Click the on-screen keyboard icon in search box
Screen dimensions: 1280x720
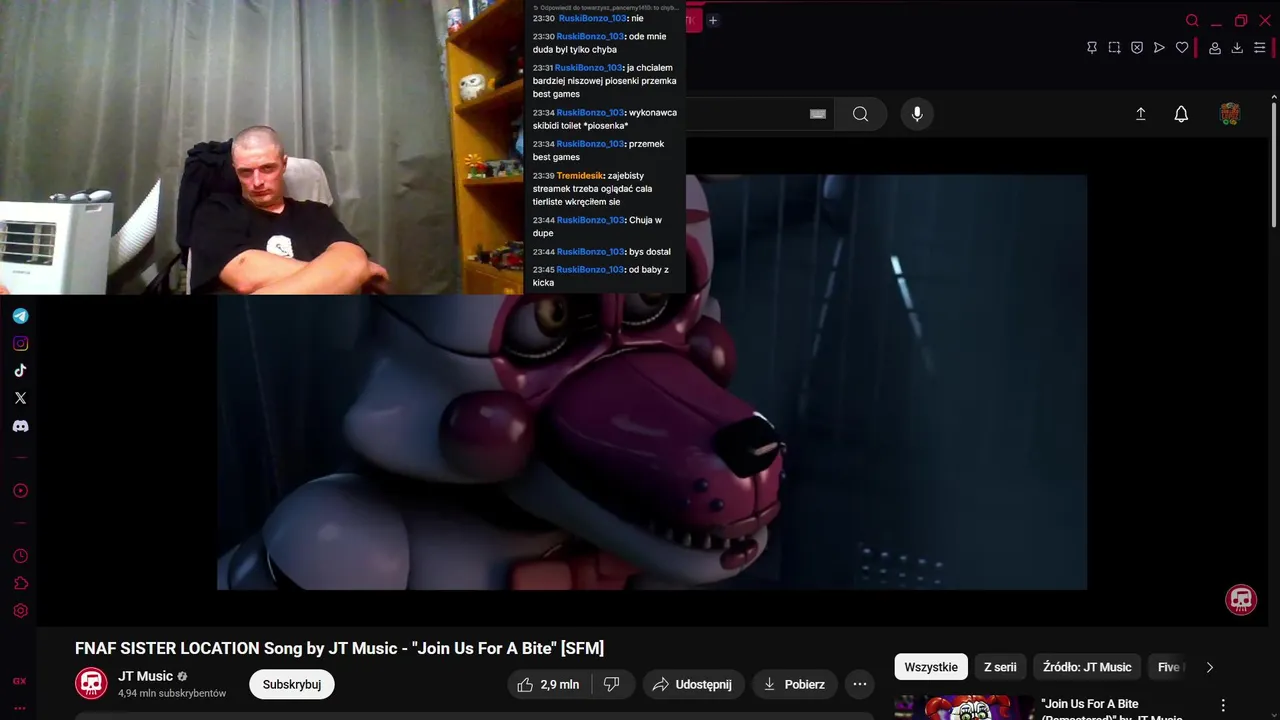tap(818, 114)
